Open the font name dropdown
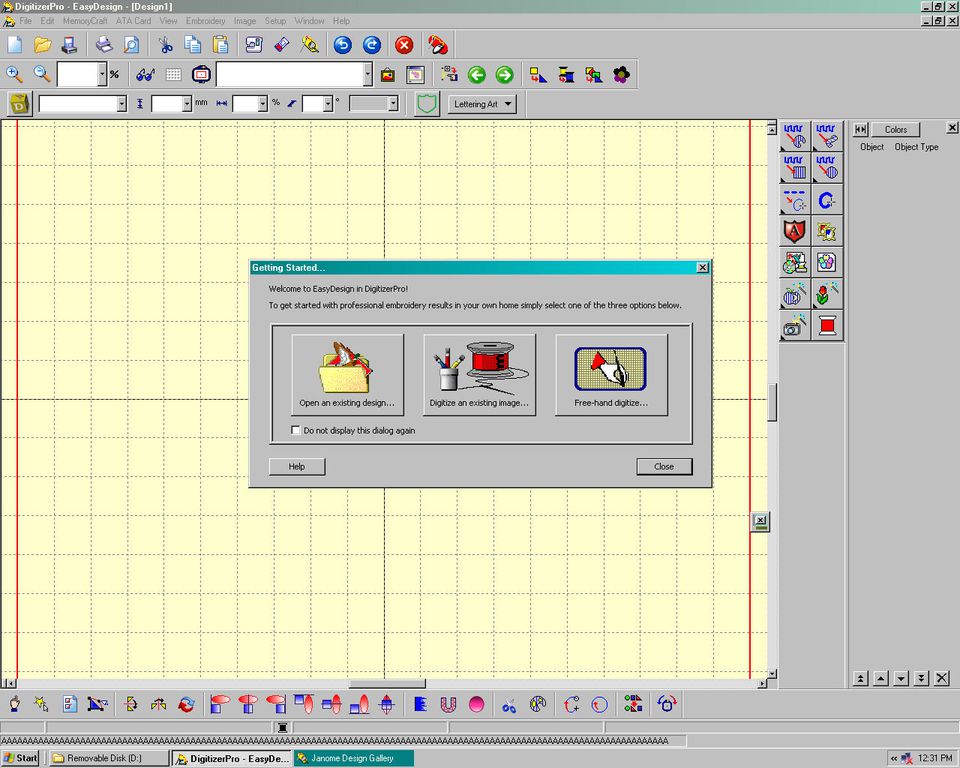The height and width of the screenshot is (768, 960). point(122,104)
